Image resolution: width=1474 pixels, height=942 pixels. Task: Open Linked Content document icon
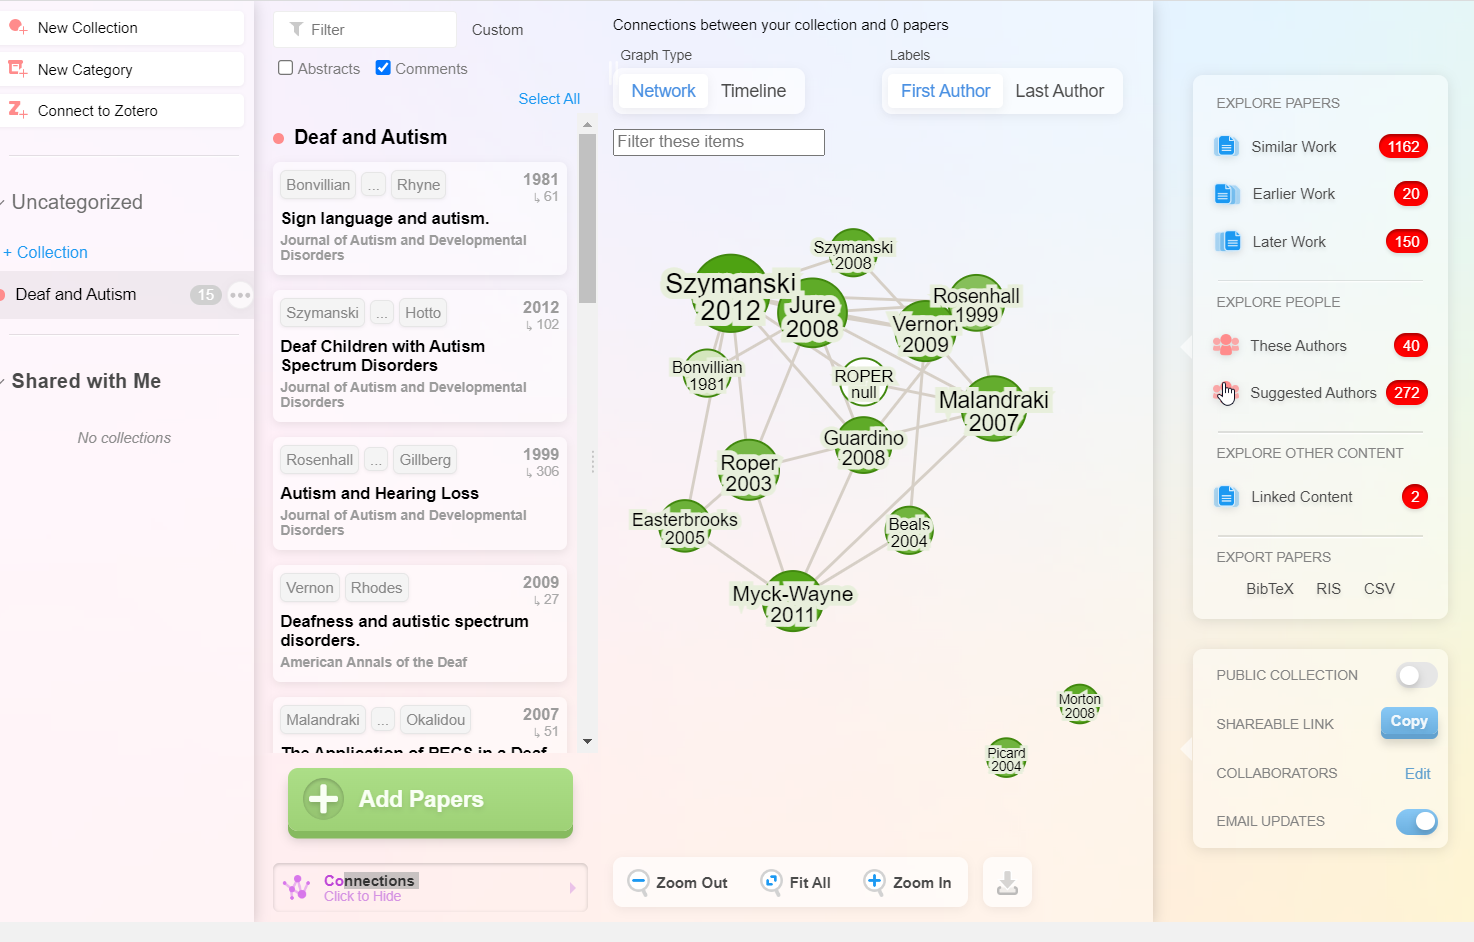[x=1226, y=497]
